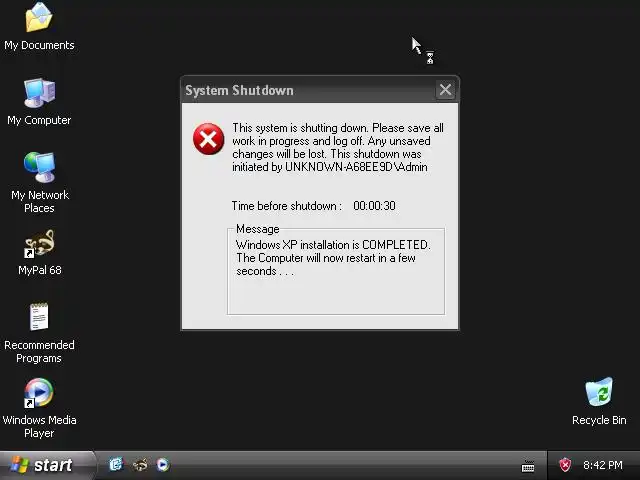Click the red error icon in dialog
Image resolution: width=640 pixels, height=480 pixels.
point(209,139)
